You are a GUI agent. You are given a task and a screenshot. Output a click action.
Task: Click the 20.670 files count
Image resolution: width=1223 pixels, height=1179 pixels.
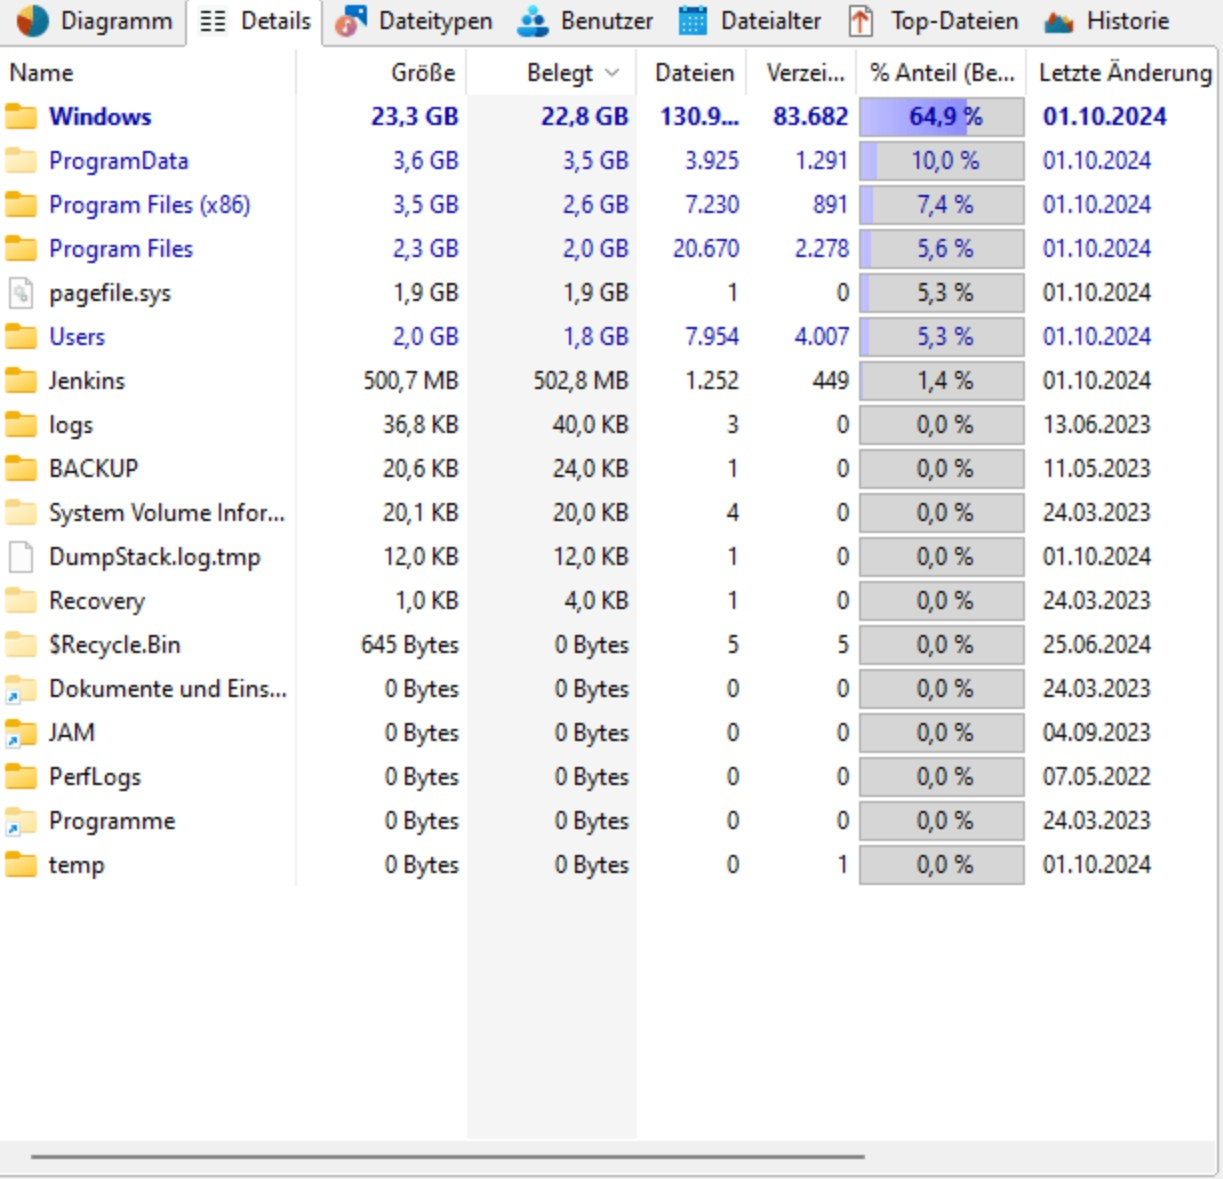[x=706, y=249]
